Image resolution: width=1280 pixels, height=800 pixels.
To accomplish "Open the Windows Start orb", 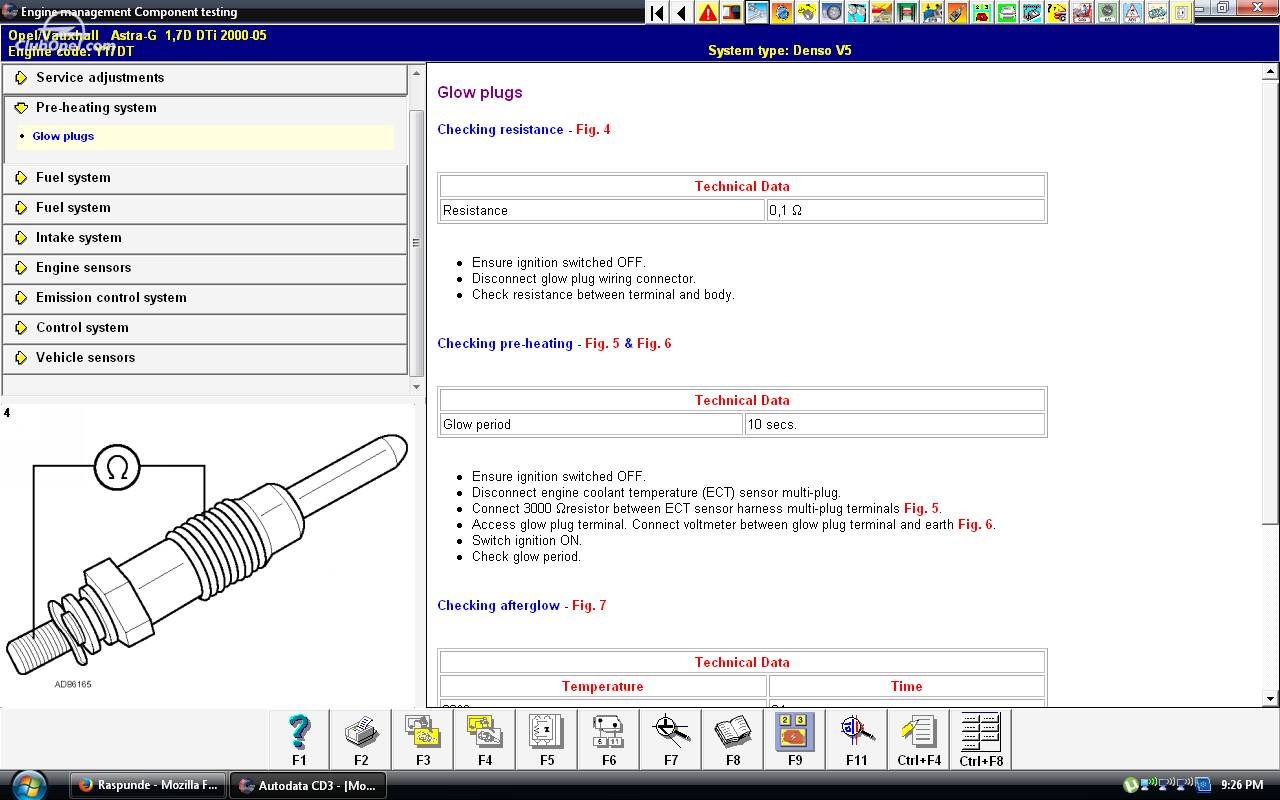I will [30, 784].
